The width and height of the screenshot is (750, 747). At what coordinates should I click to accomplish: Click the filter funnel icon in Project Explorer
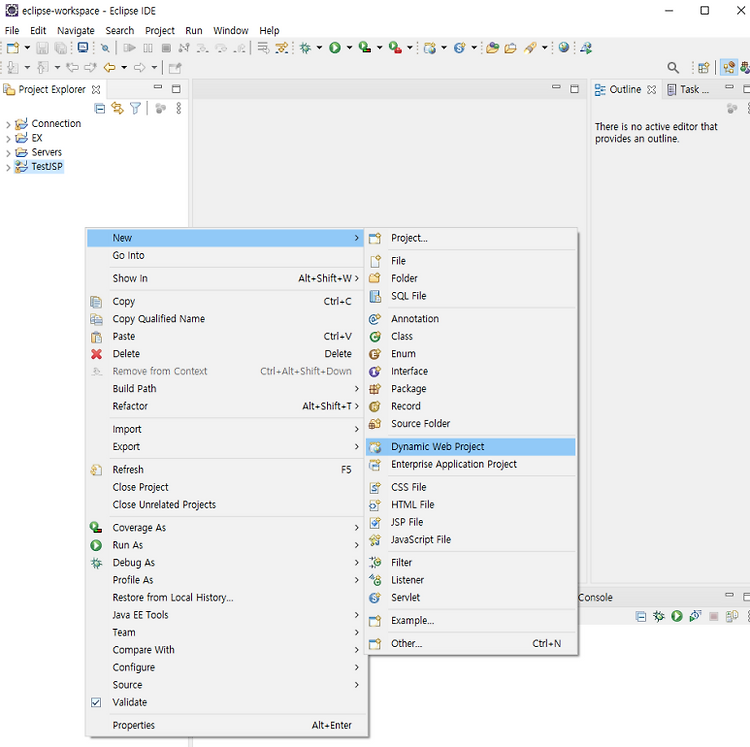135,109
